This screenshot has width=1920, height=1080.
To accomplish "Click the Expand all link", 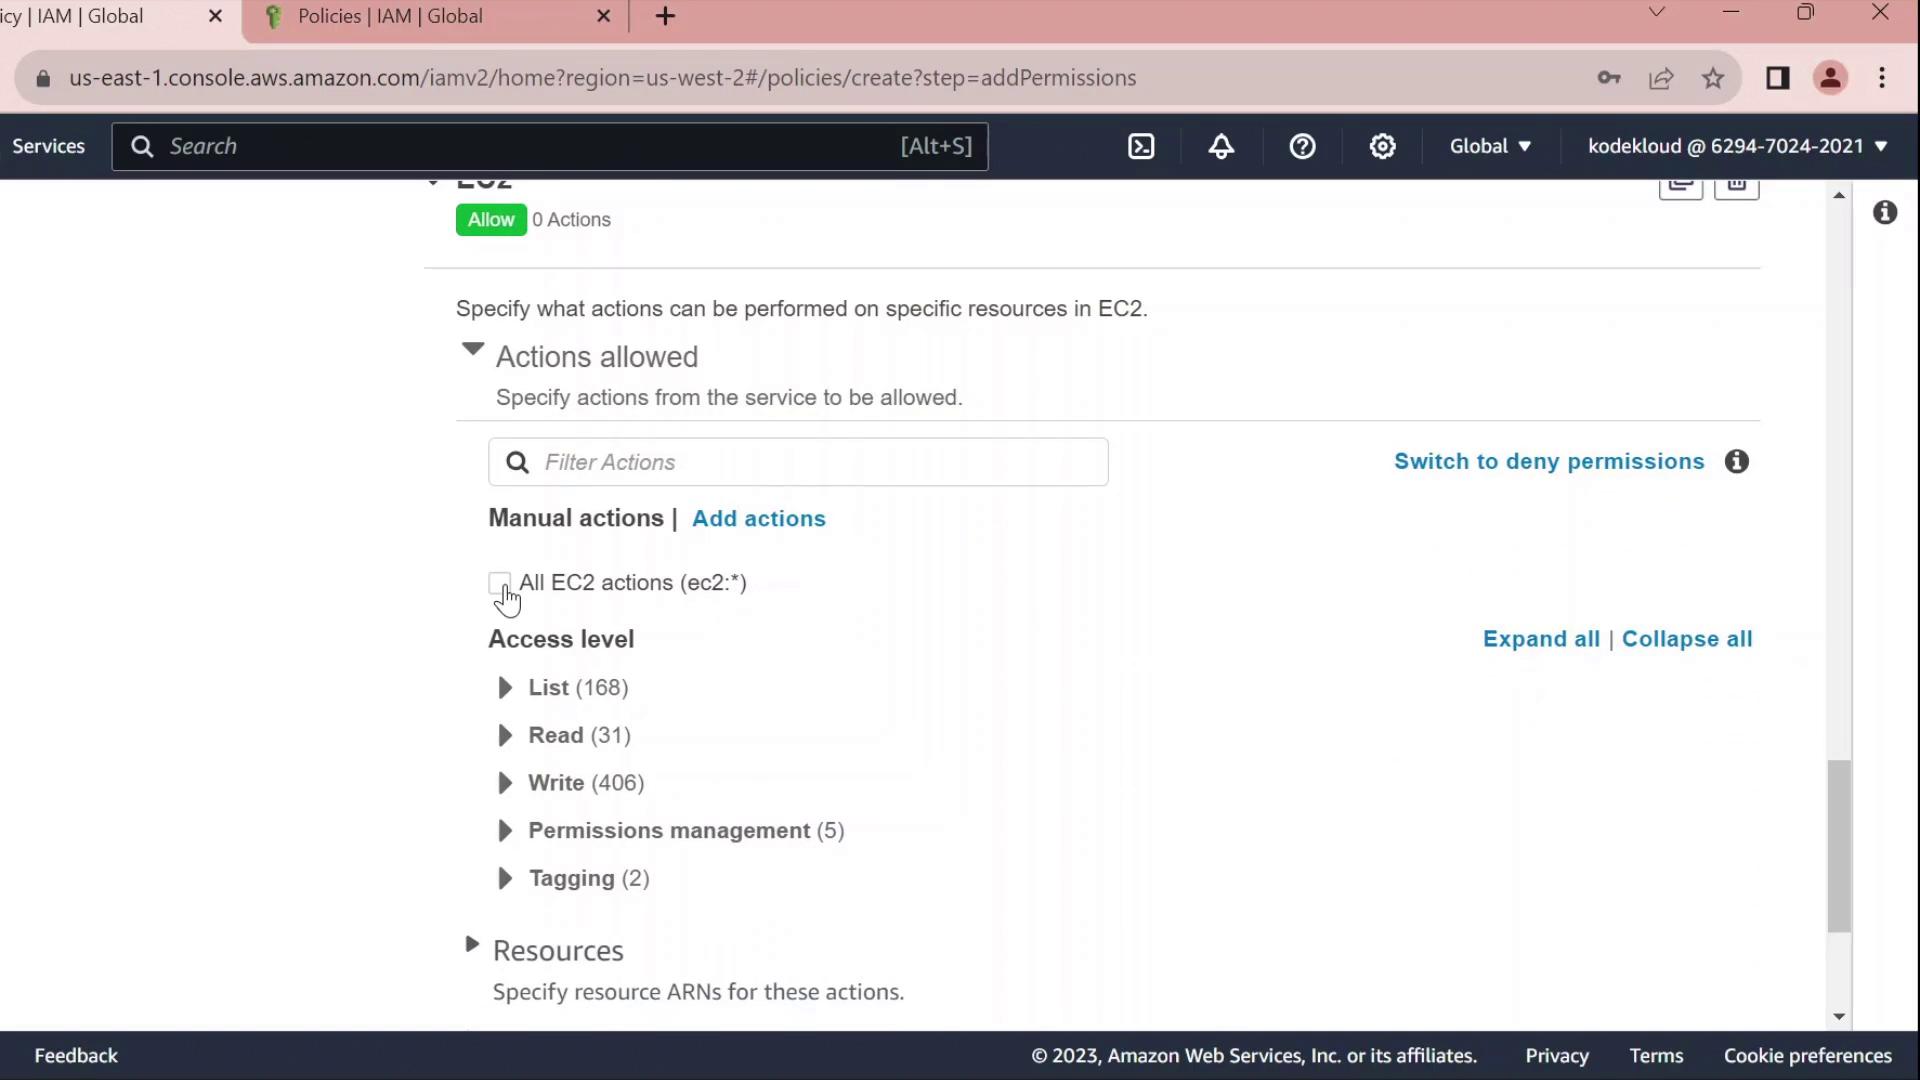I will (1540, 639).
